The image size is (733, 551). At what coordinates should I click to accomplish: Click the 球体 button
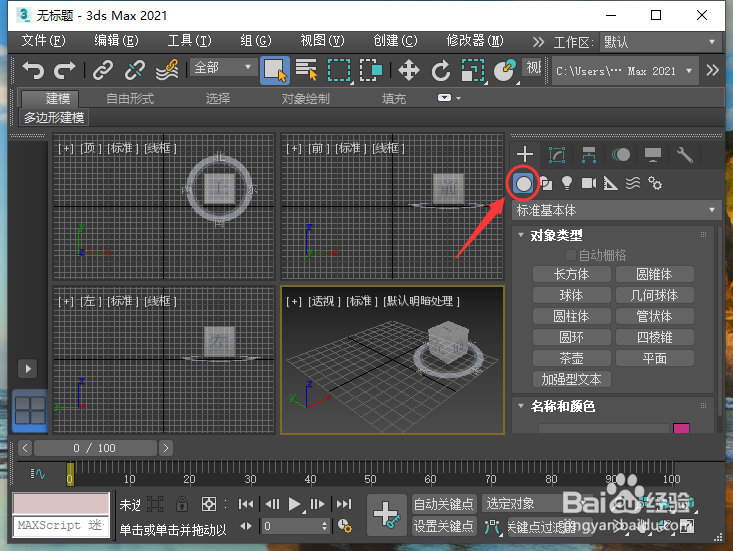(x=571, y=295)
